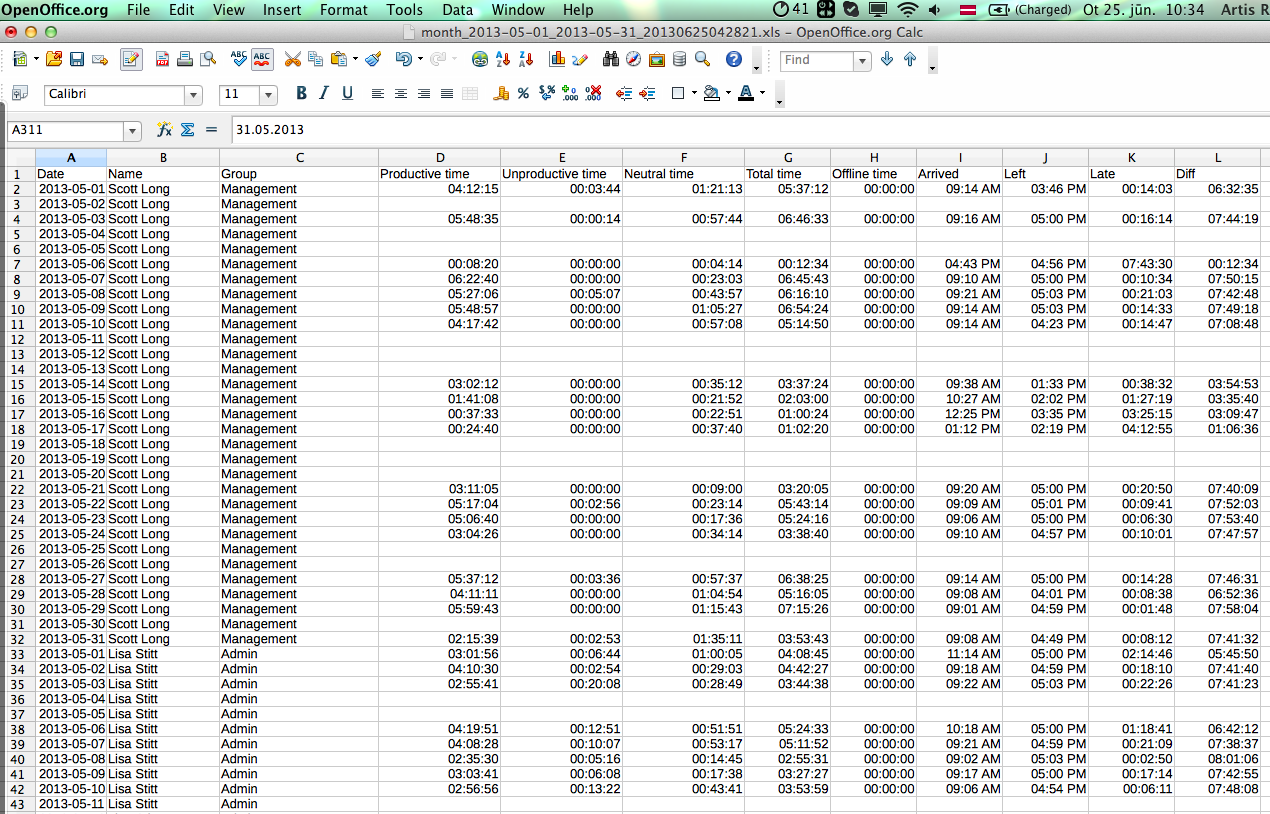The width and height of the screenshot is (1270, 814).
Task: Apply the font color
Action: pos(746,94)
